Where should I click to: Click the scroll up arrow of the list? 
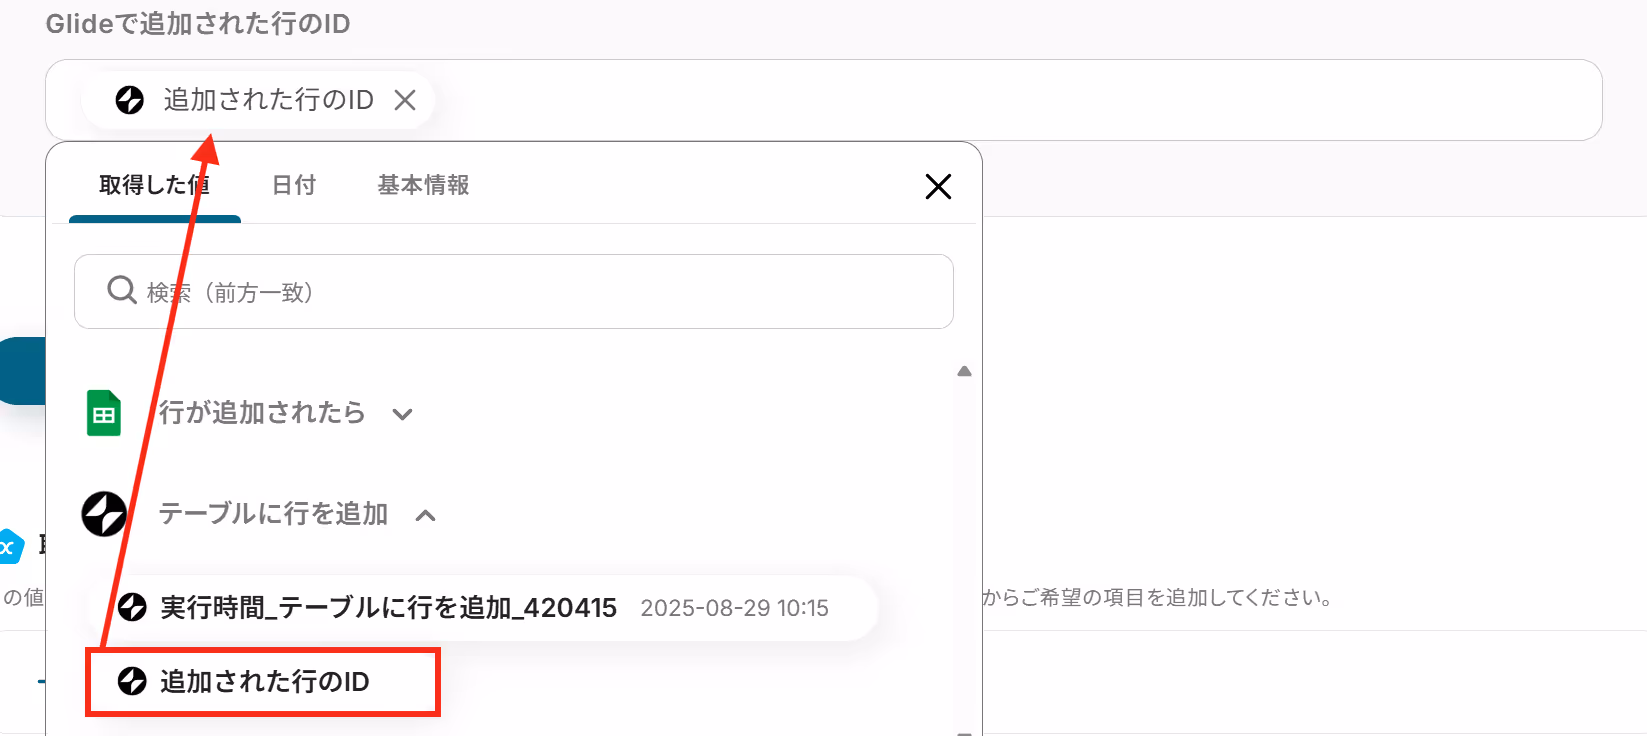coord(964,371)
